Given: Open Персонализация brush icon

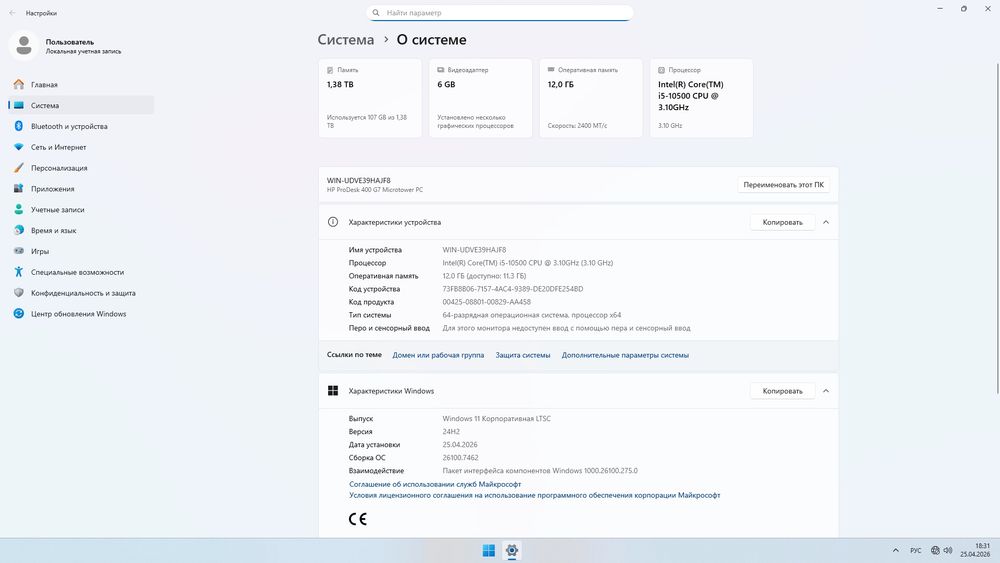Looking at the screenshot, I should [18, 168].
